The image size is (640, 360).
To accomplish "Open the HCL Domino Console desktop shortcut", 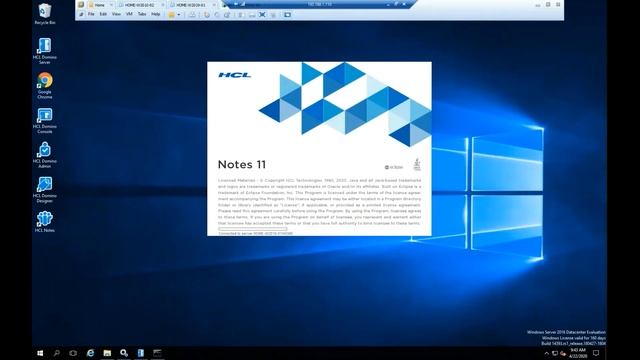I will [44, 120].
